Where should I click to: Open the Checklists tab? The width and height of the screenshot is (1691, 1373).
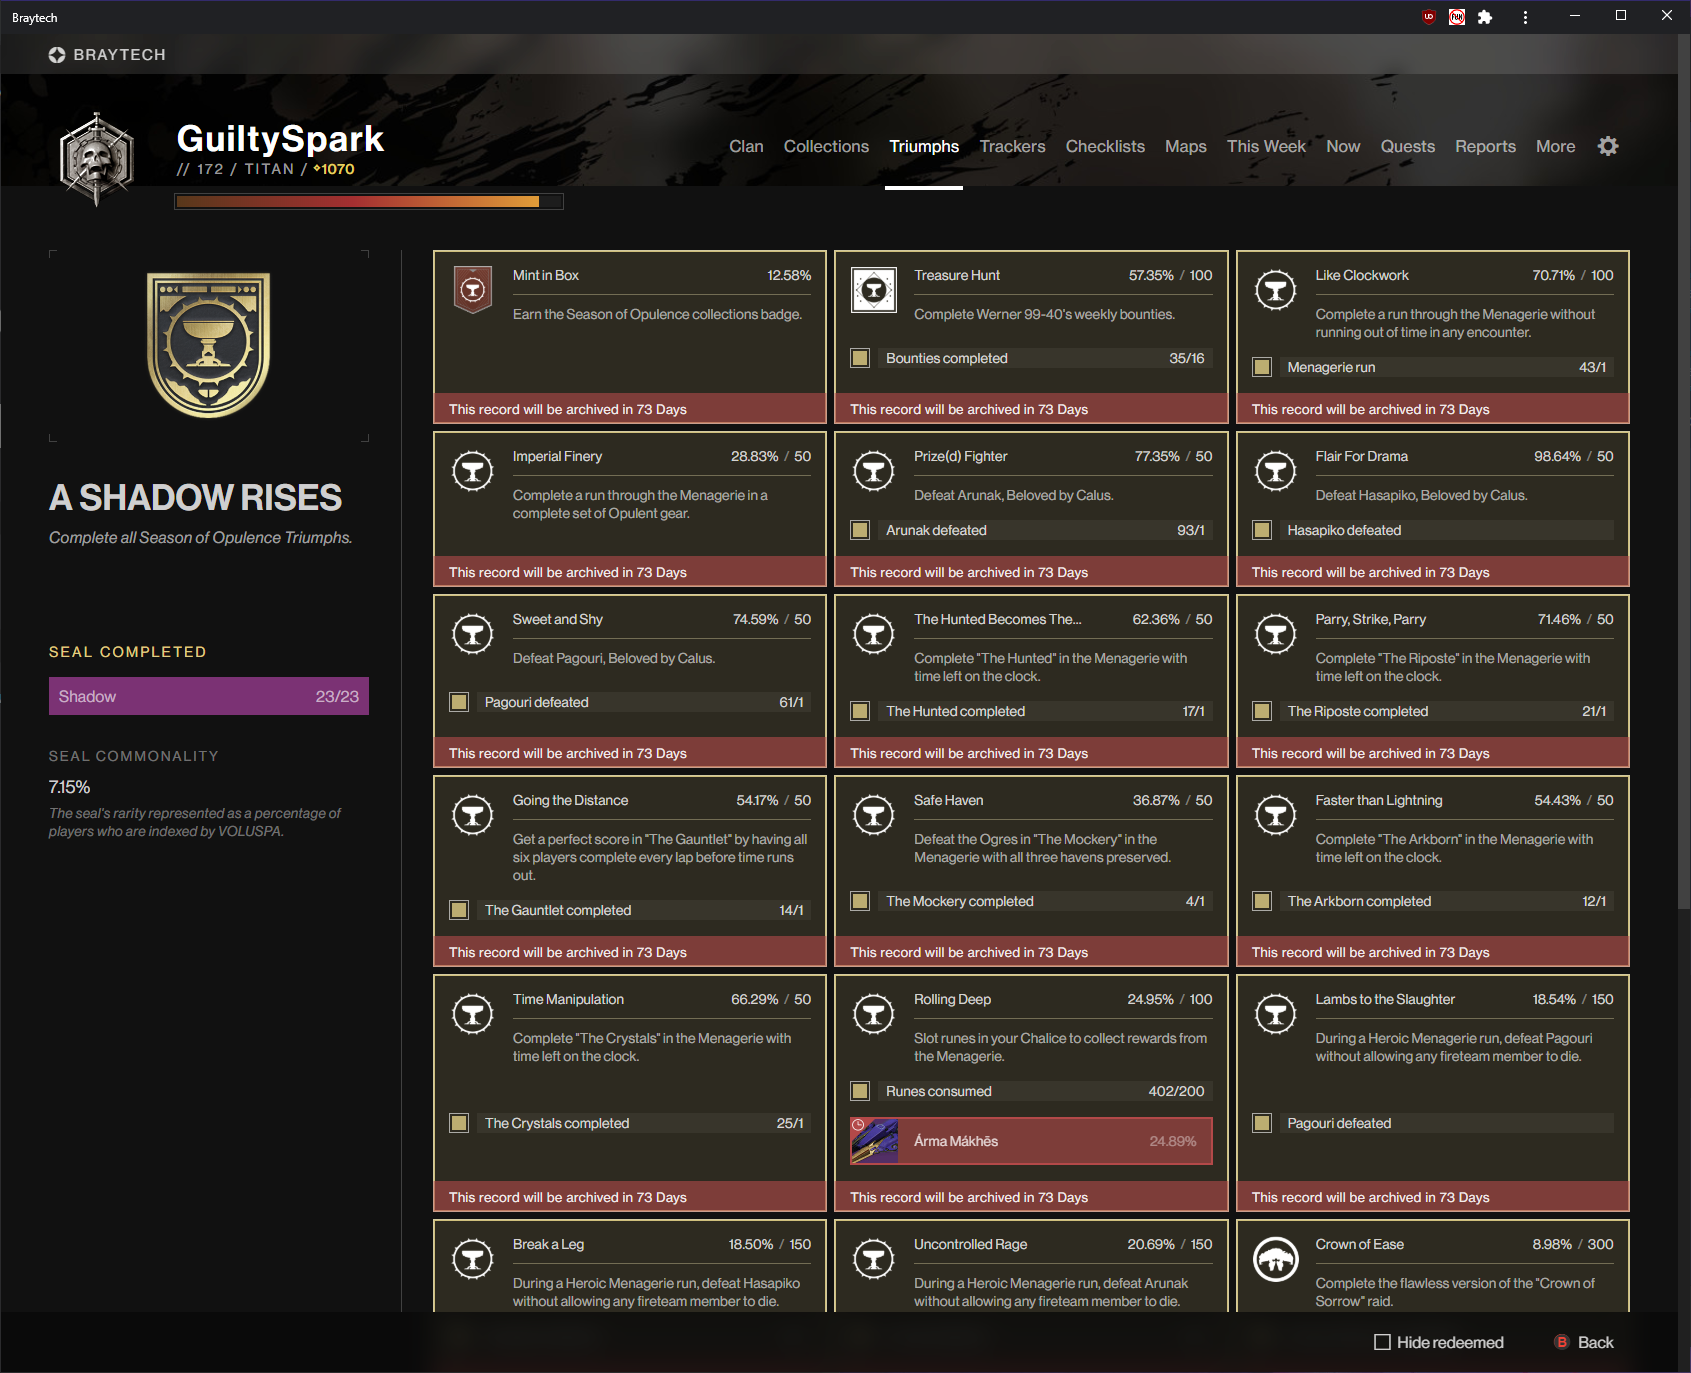[x=1105, y=146]
